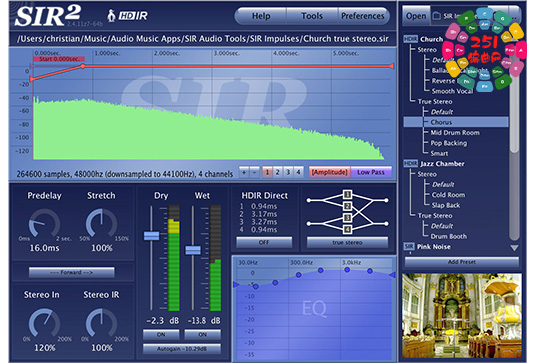Click the lower right output dot of the routing diagram
535x363 pixels.
pyautogui.click(x=386, y=223)
